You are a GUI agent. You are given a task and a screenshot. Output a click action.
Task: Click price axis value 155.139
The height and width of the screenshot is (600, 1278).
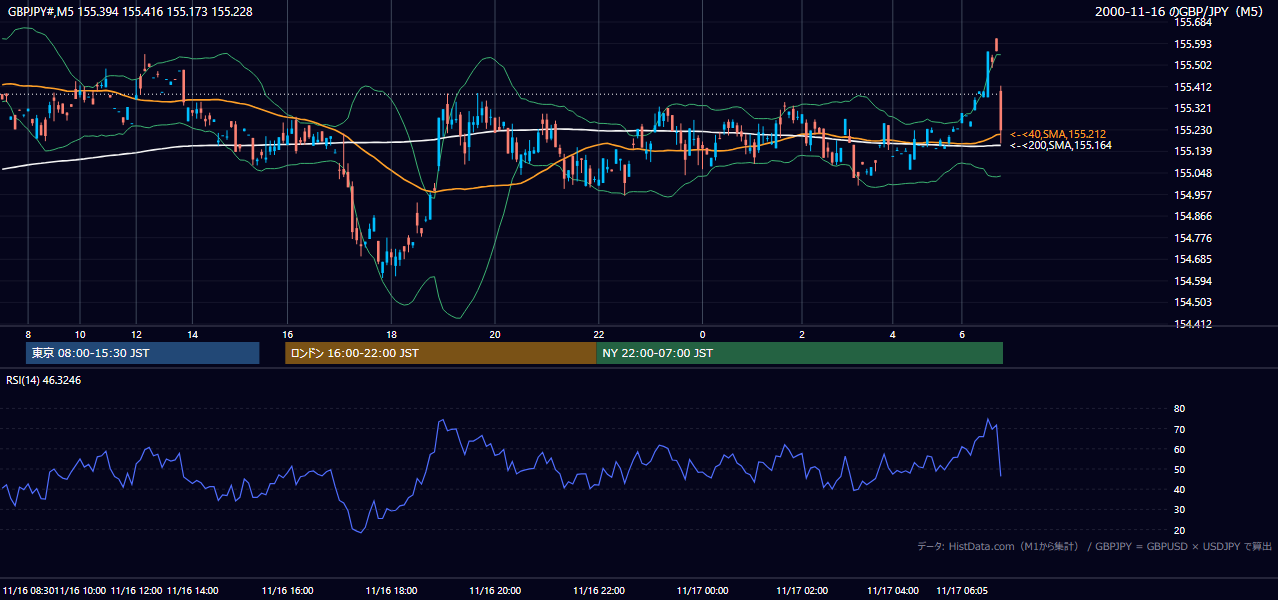1192,151
